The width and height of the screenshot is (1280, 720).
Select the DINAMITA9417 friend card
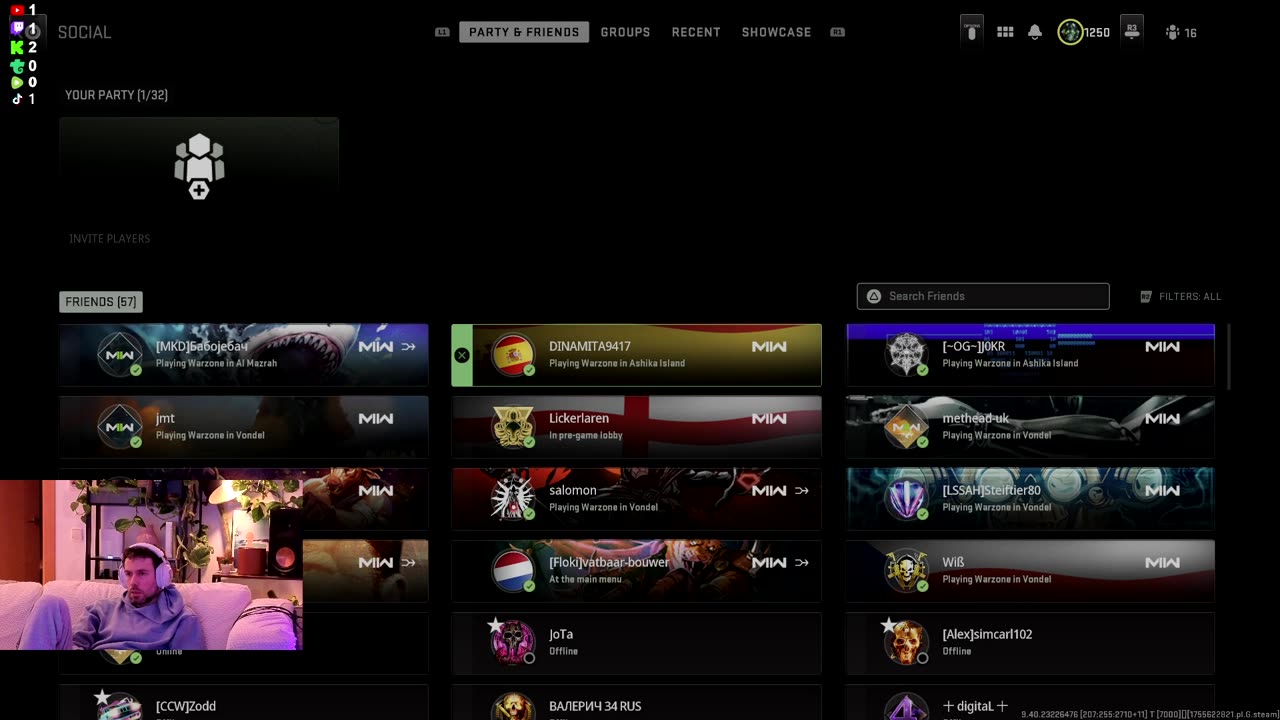pos(636,355)
